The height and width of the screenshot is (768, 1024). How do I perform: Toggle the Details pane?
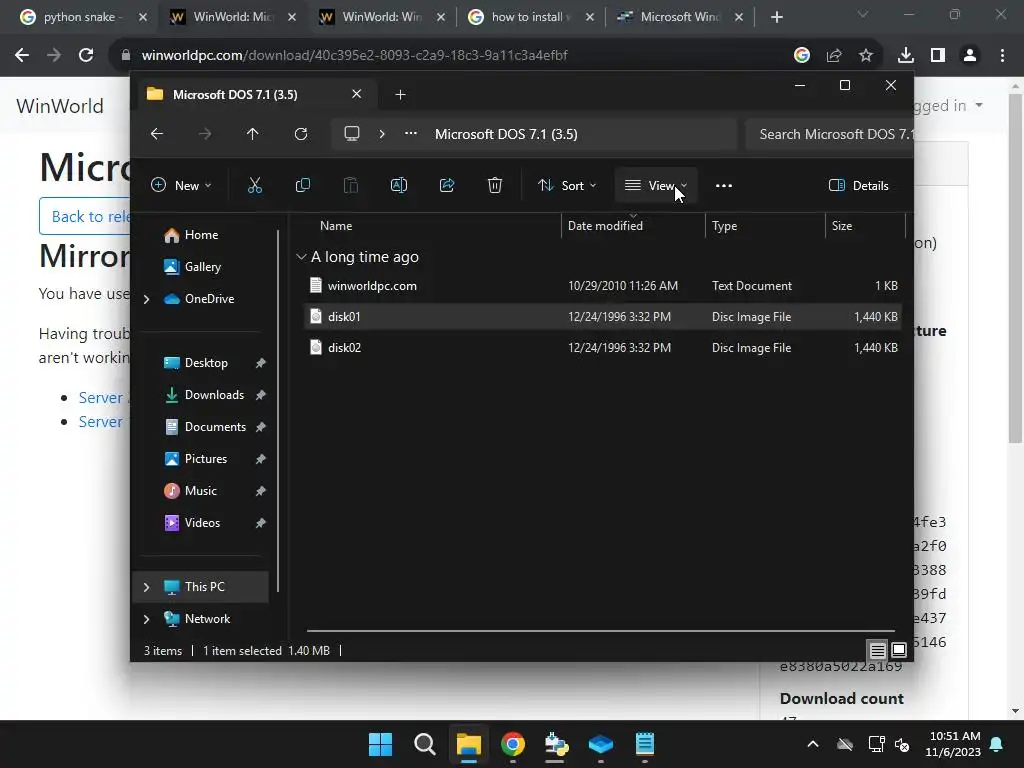(858, 185)
